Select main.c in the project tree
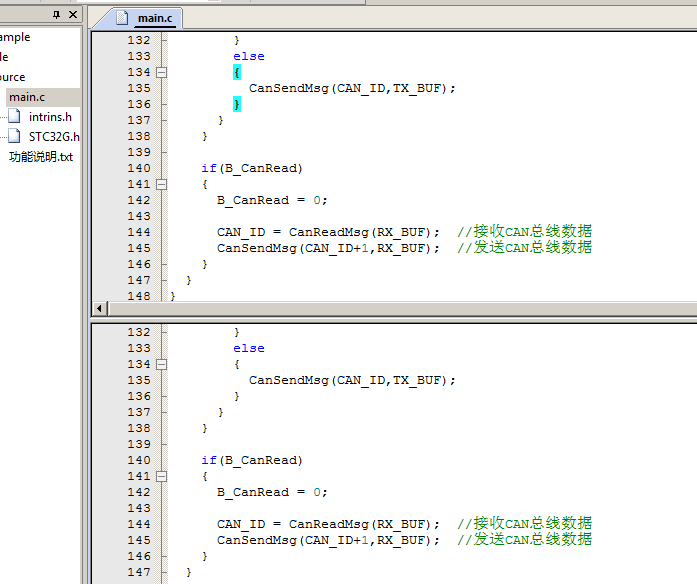The height and width of the screenshot is (584, 697). pyautogui.click(x=27, y=97)
